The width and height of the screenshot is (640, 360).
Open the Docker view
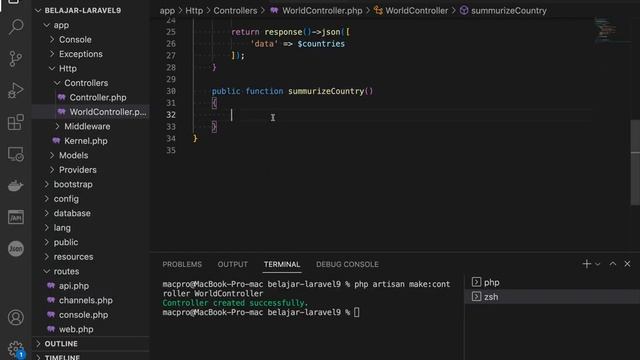tap(16, 186)
